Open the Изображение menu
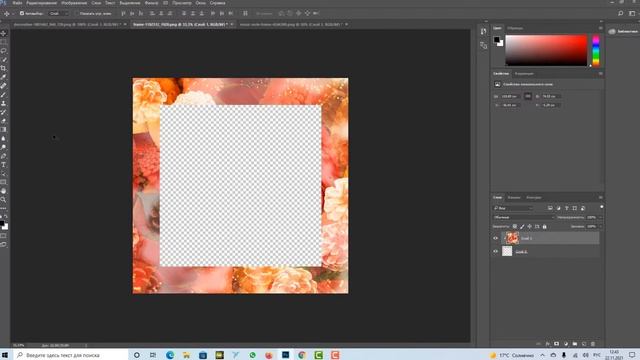The image size is (640, 360). tap(74, 3)
